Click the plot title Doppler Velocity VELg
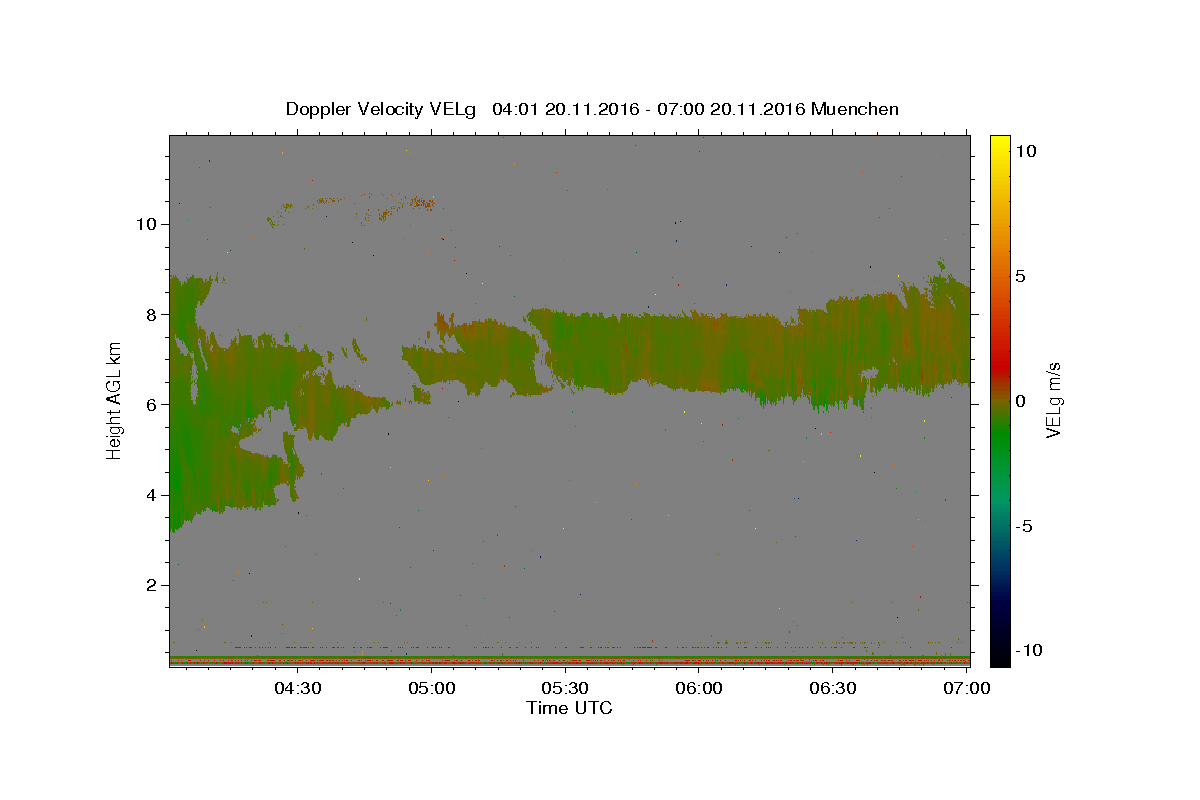This screenshot has width=1200, height=800. coord(381,109)
